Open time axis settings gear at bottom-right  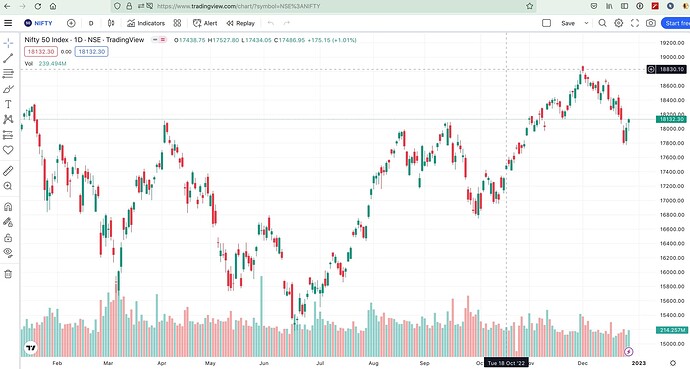pos(672,363)
